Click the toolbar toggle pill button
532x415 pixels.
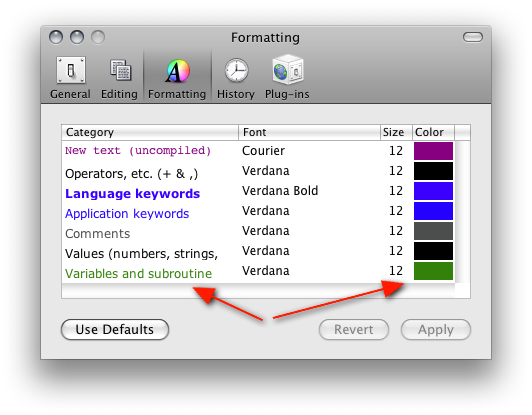coord(473,37)
